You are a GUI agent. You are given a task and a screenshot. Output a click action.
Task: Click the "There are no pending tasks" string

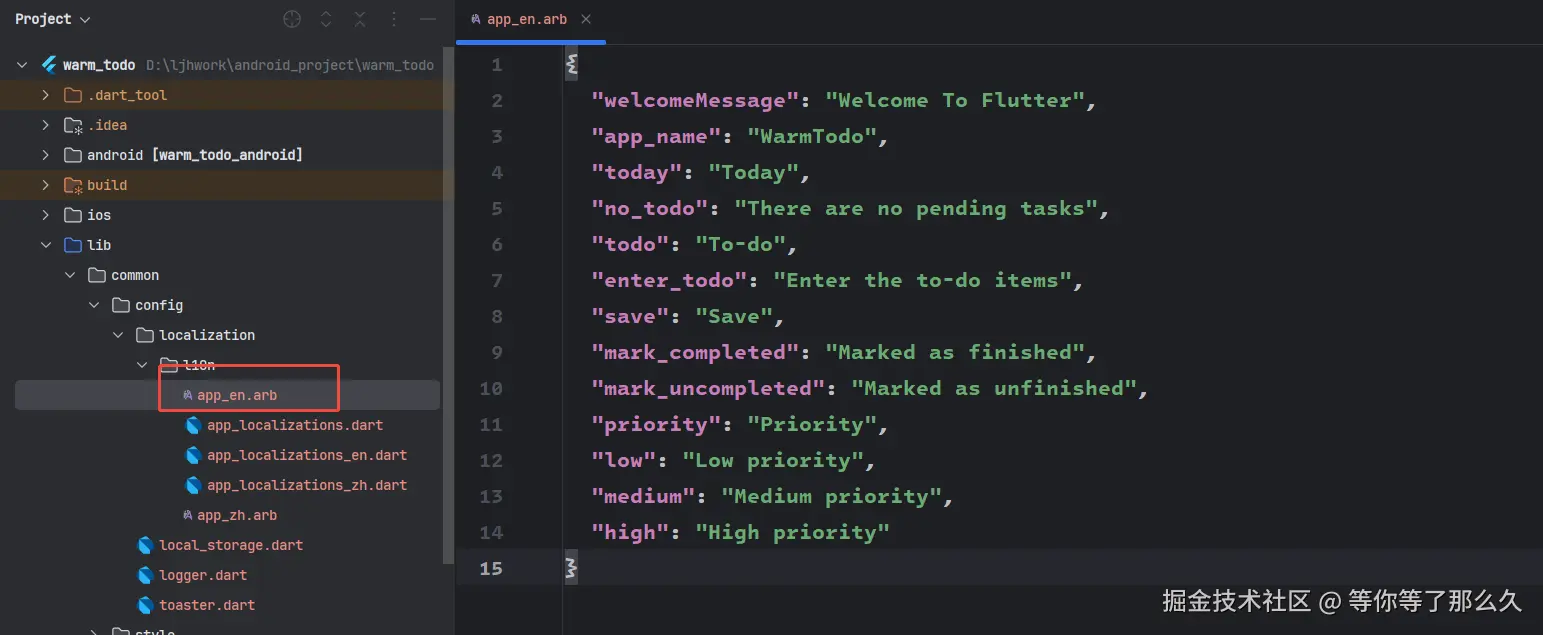pyautogui.click(x=916, y=209)
